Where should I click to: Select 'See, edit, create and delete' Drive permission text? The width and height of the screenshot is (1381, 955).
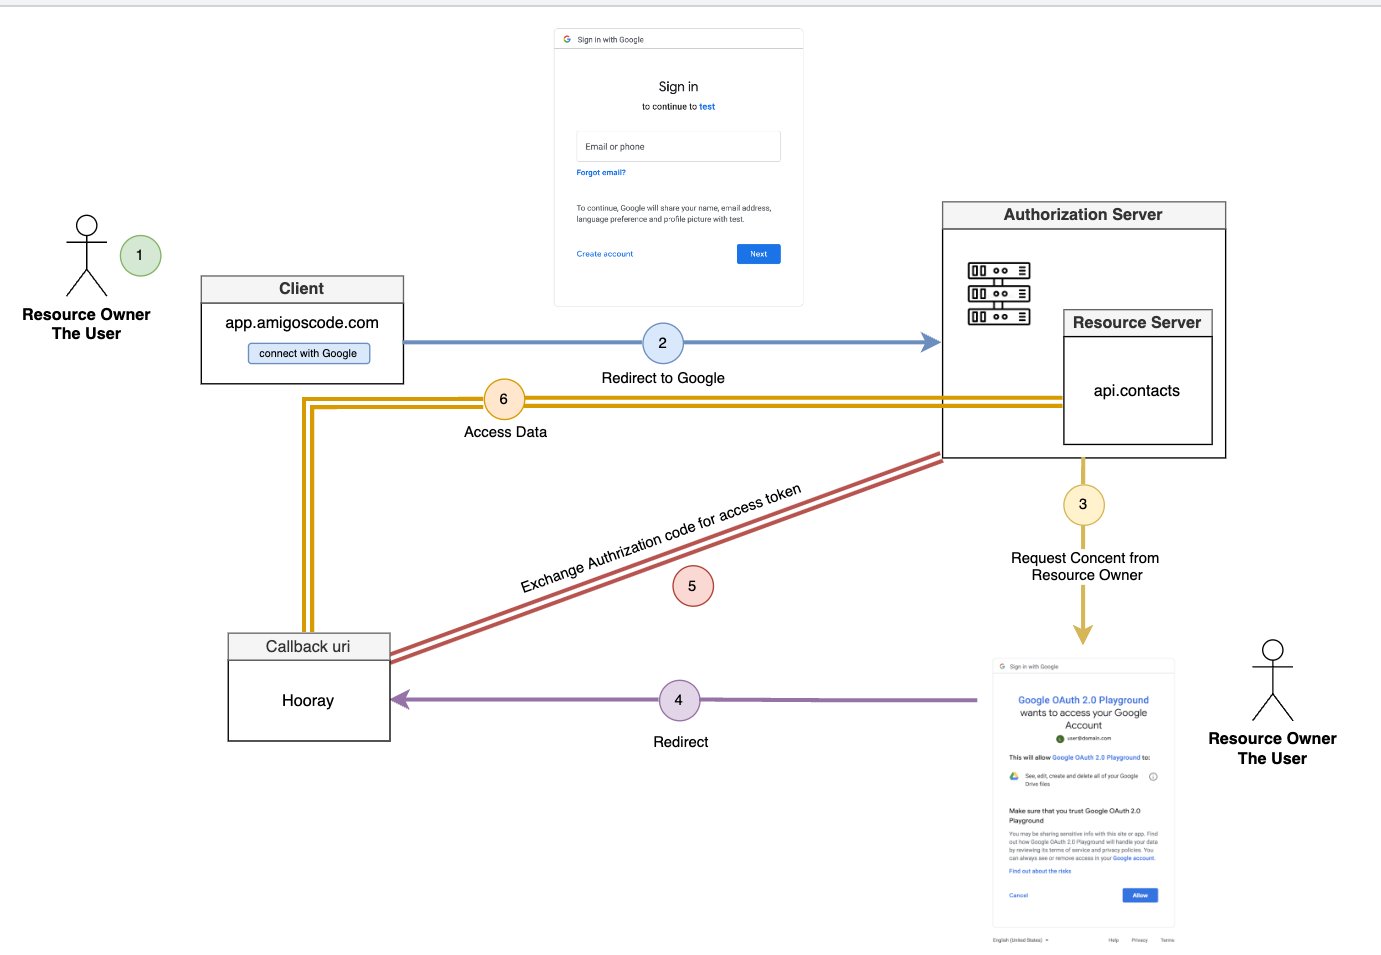click(1081, 780)
